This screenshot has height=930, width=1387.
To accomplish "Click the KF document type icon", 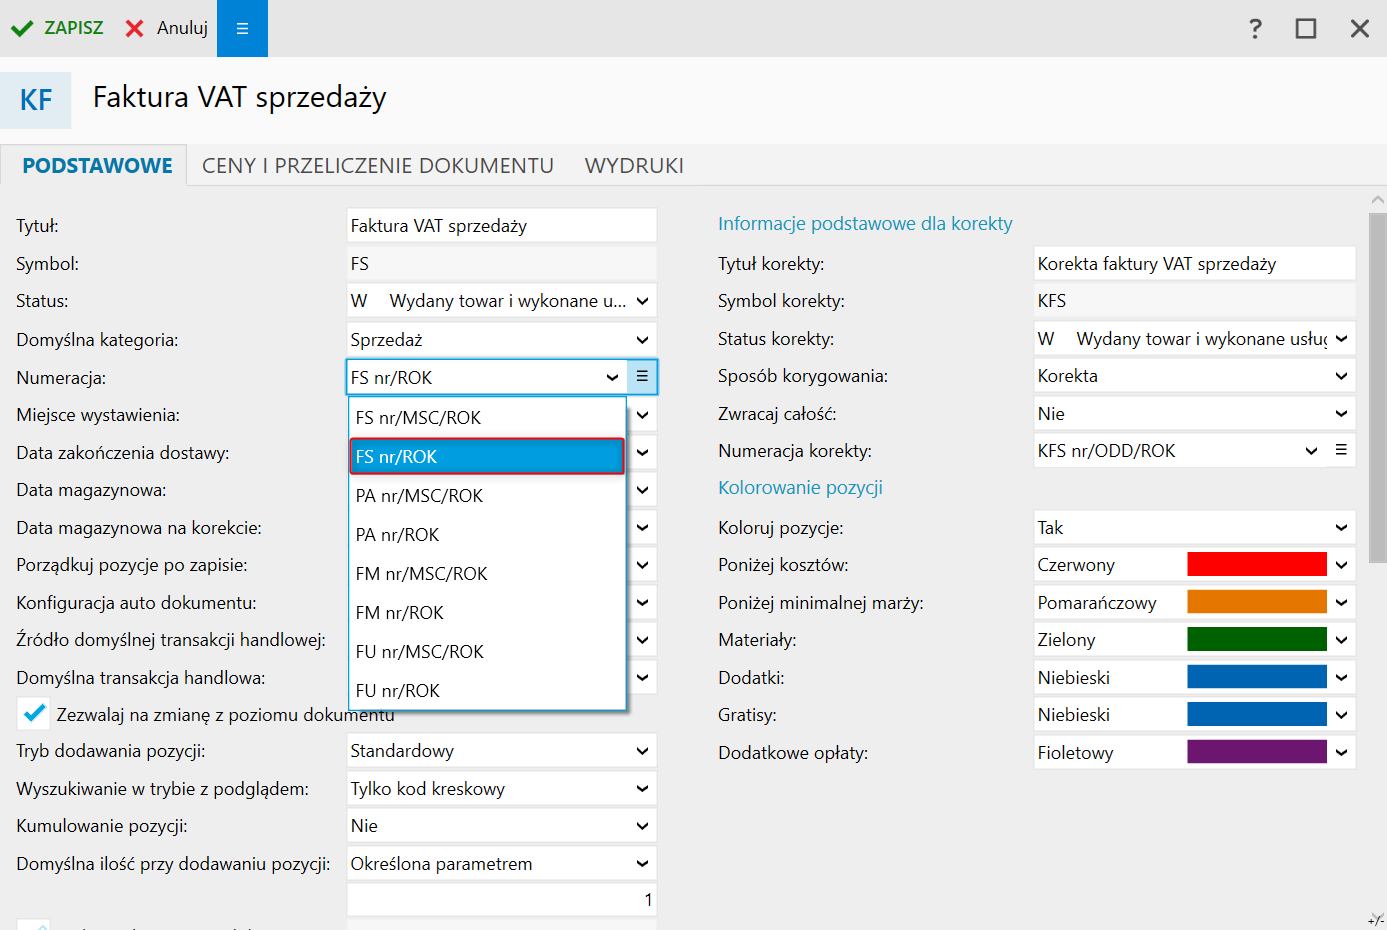I will pyautogui.click(x=36, y=100).
